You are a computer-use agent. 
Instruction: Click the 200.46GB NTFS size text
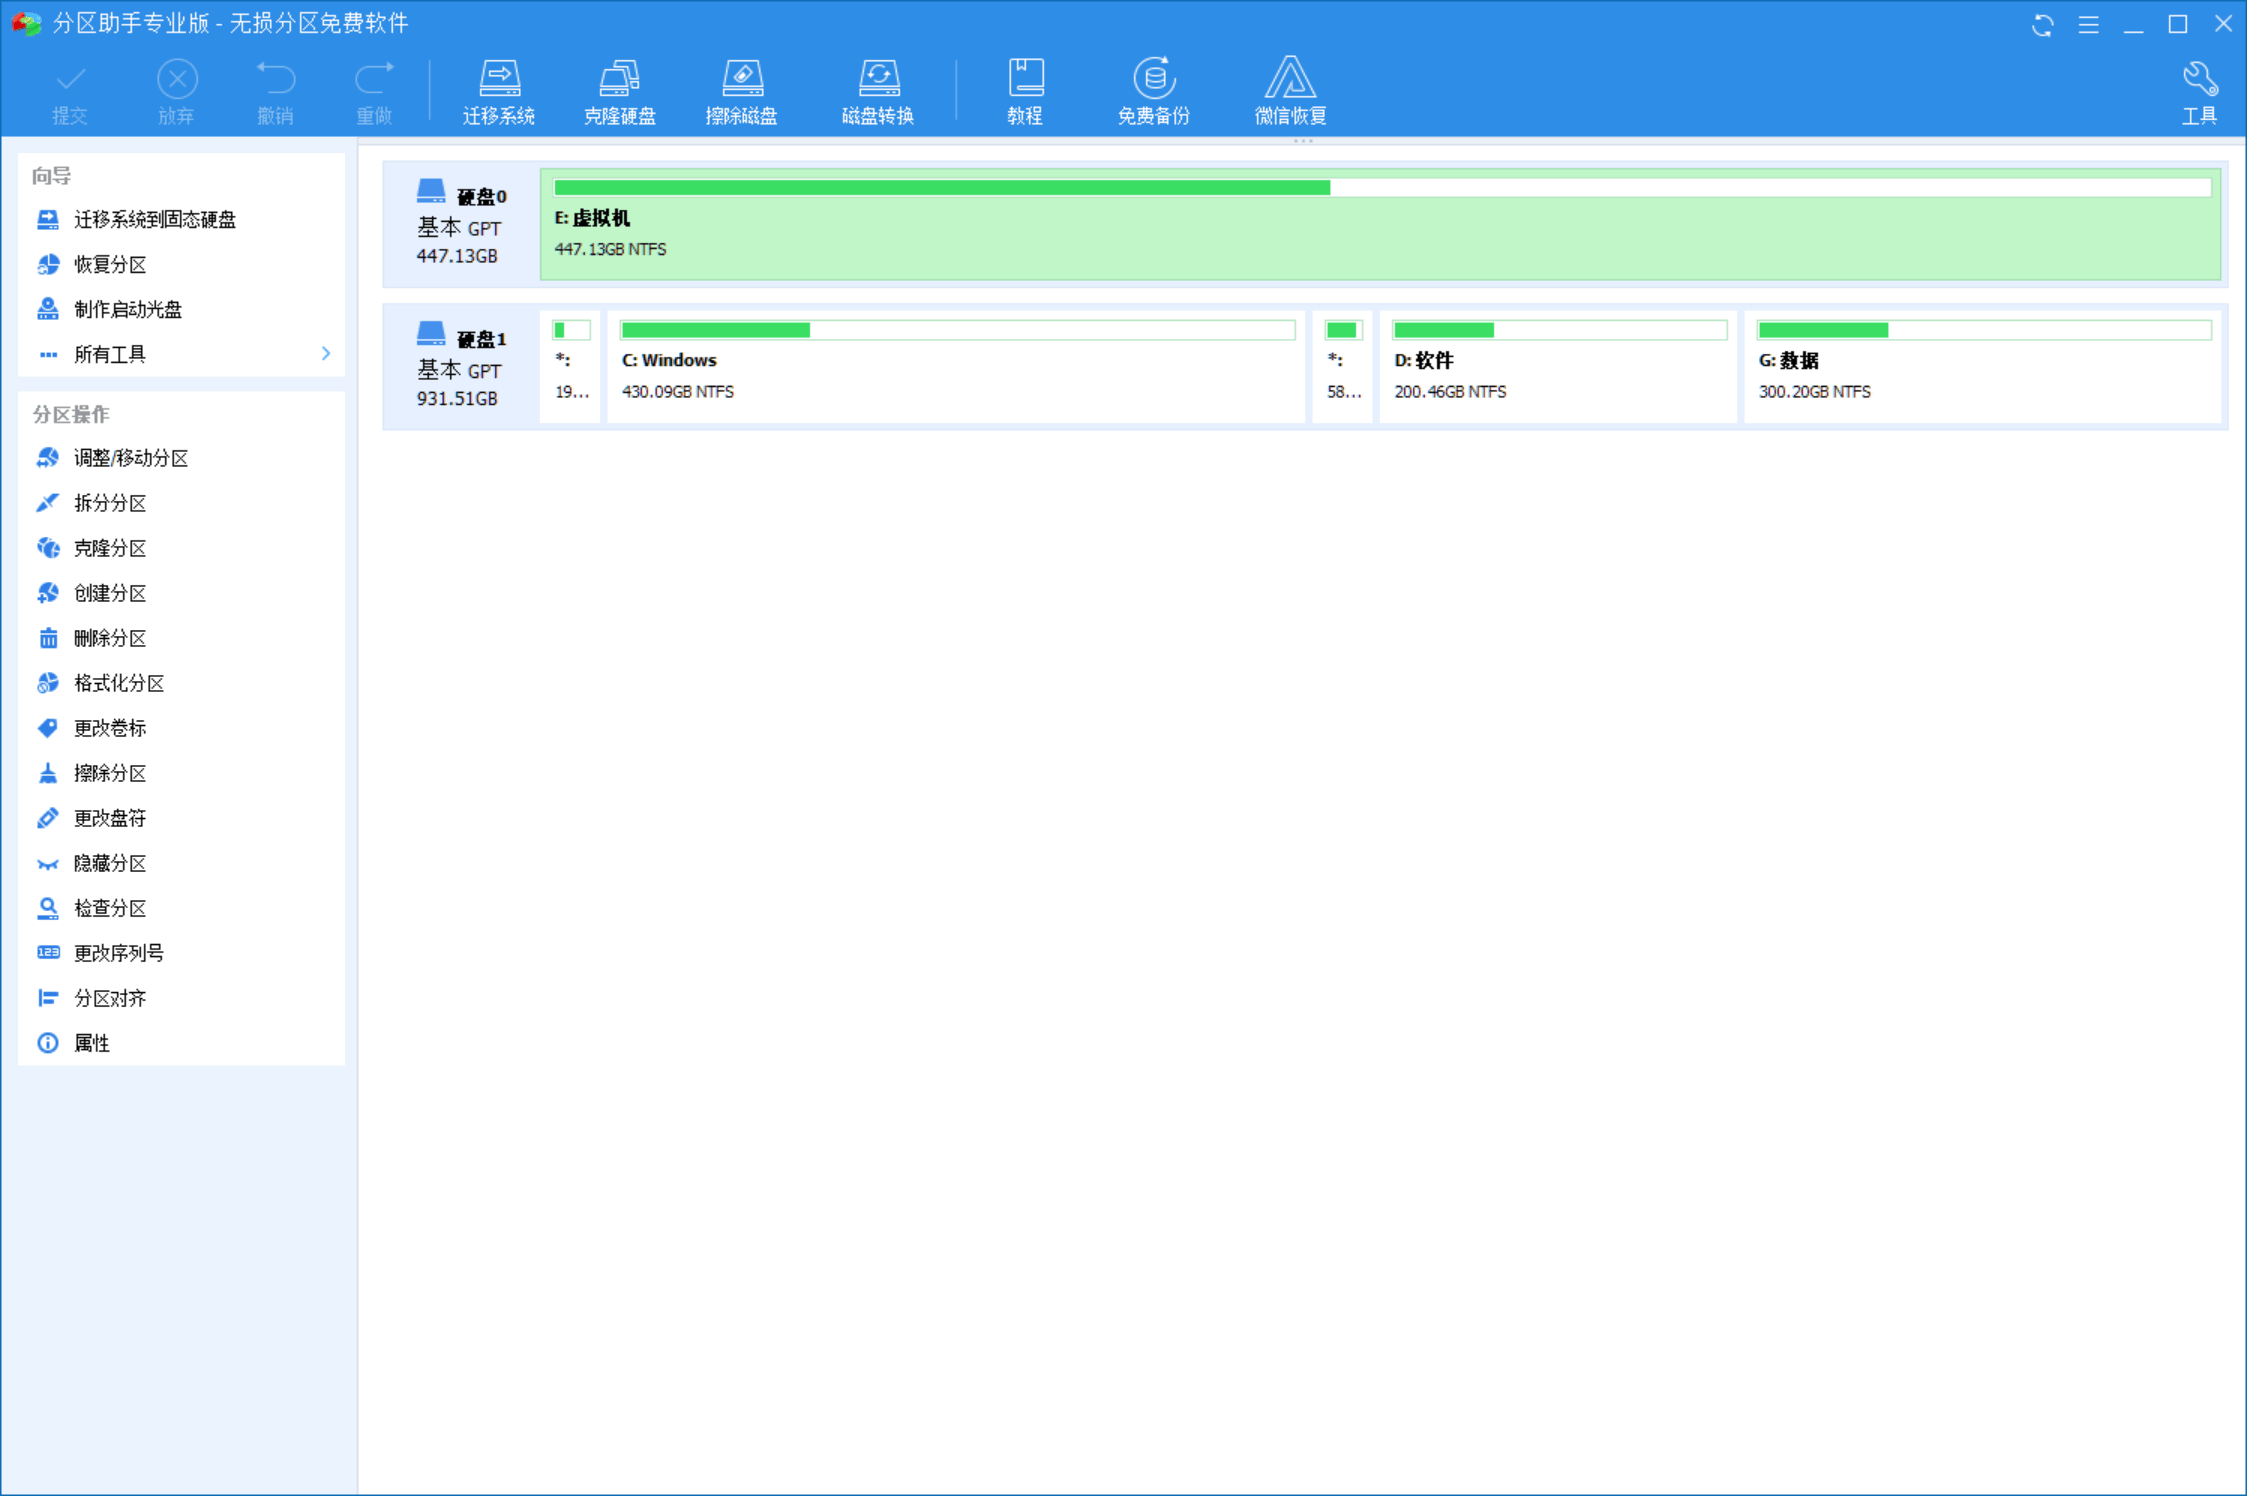tap(1450, 392)
